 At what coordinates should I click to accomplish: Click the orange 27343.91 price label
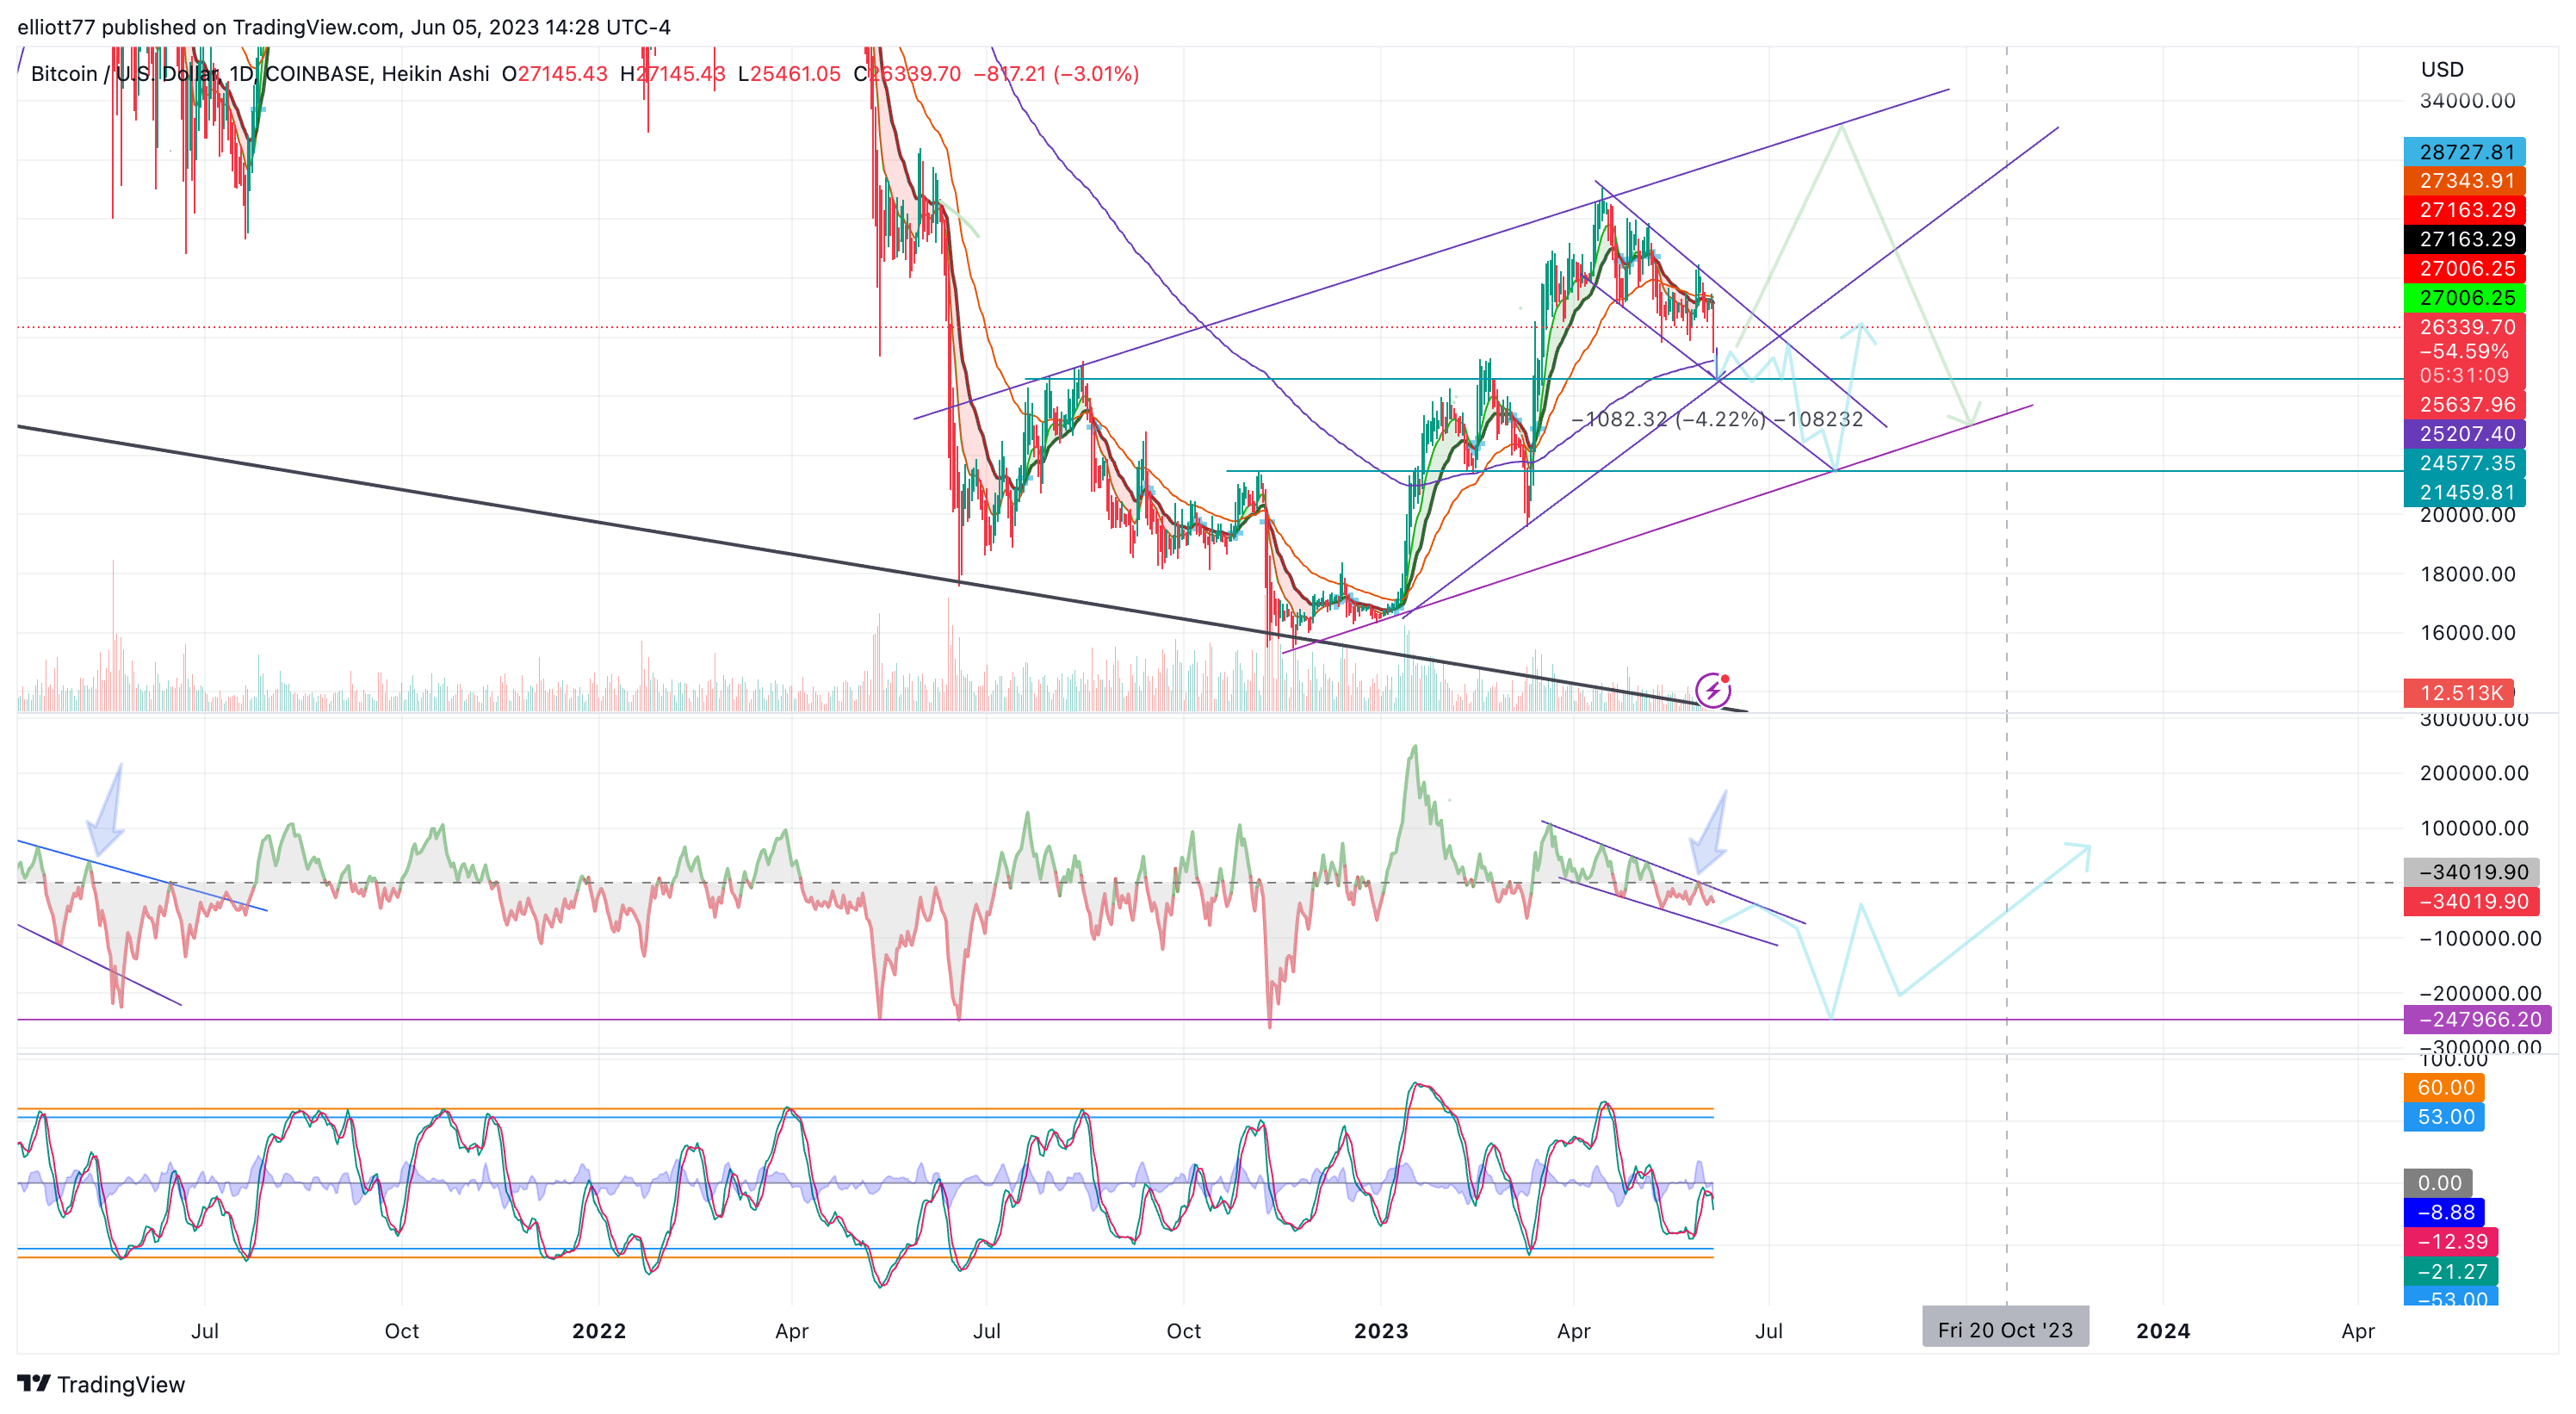click(2464, 181)
